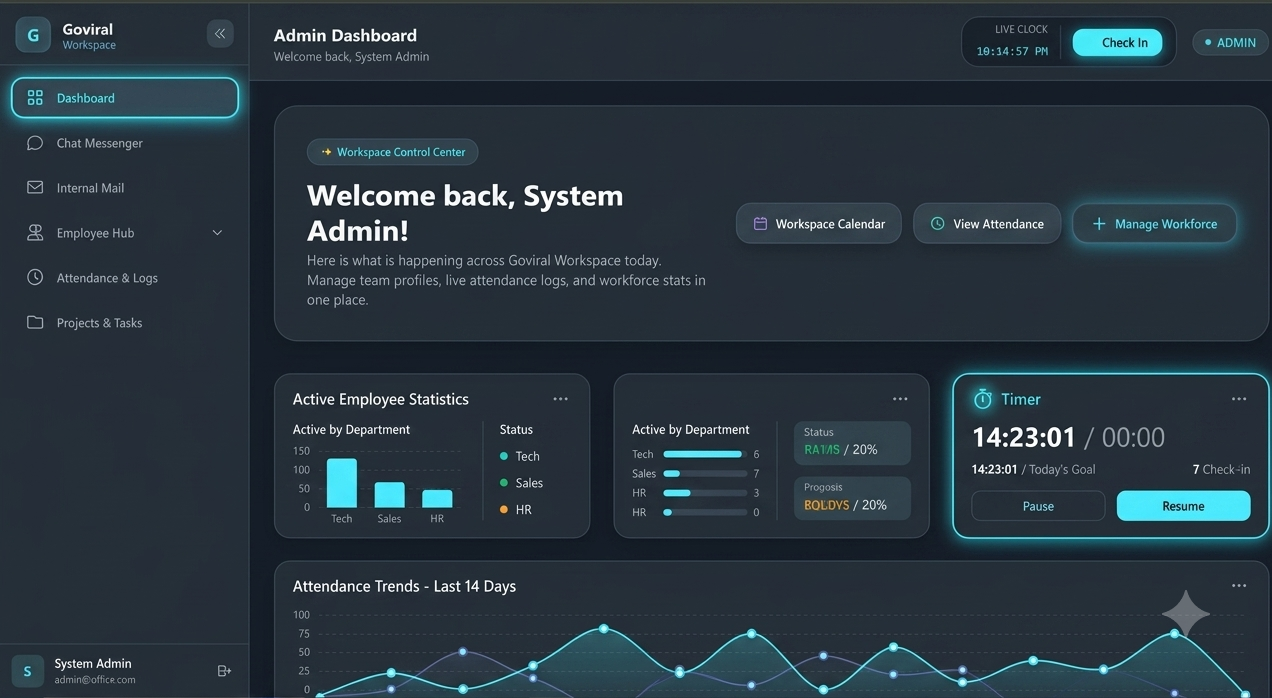This screenshot has height=698, width=1272.
Task: Click the Admin Dashboard heading
Action: pos(345,35)
